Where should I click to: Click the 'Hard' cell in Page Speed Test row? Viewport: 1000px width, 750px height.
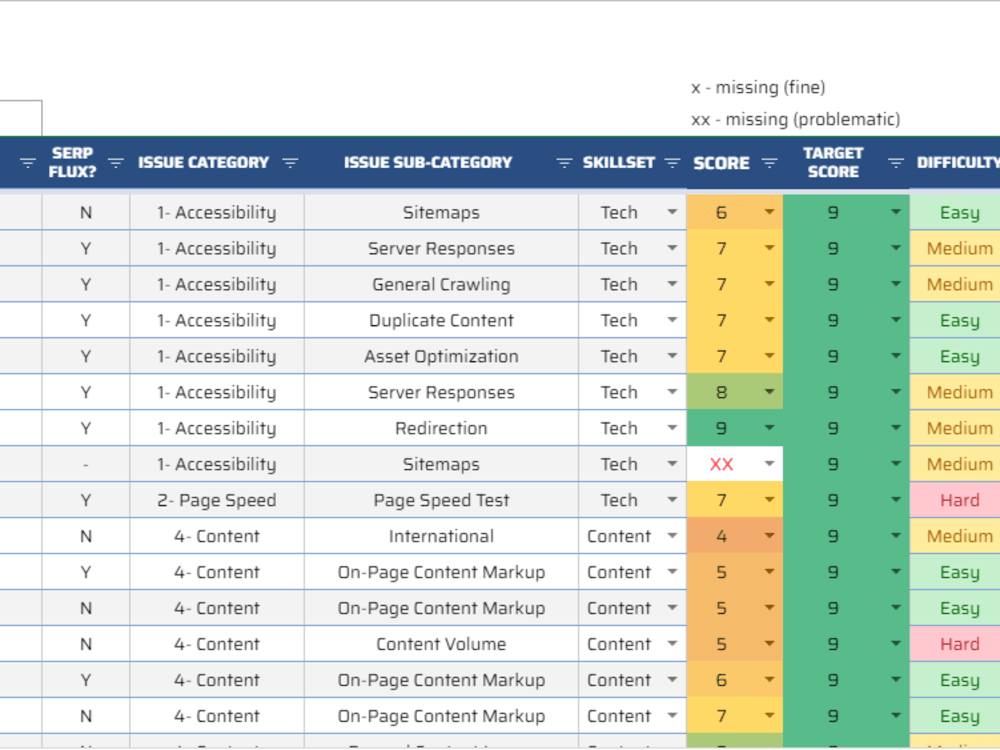click(955, 501)
